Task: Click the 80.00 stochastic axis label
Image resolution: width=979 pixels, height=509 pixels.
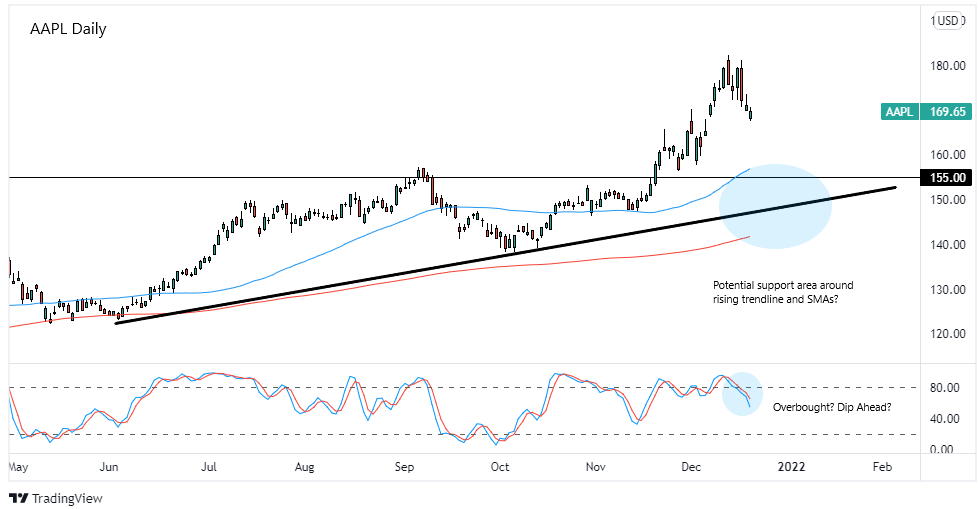Action: (945, 388)
